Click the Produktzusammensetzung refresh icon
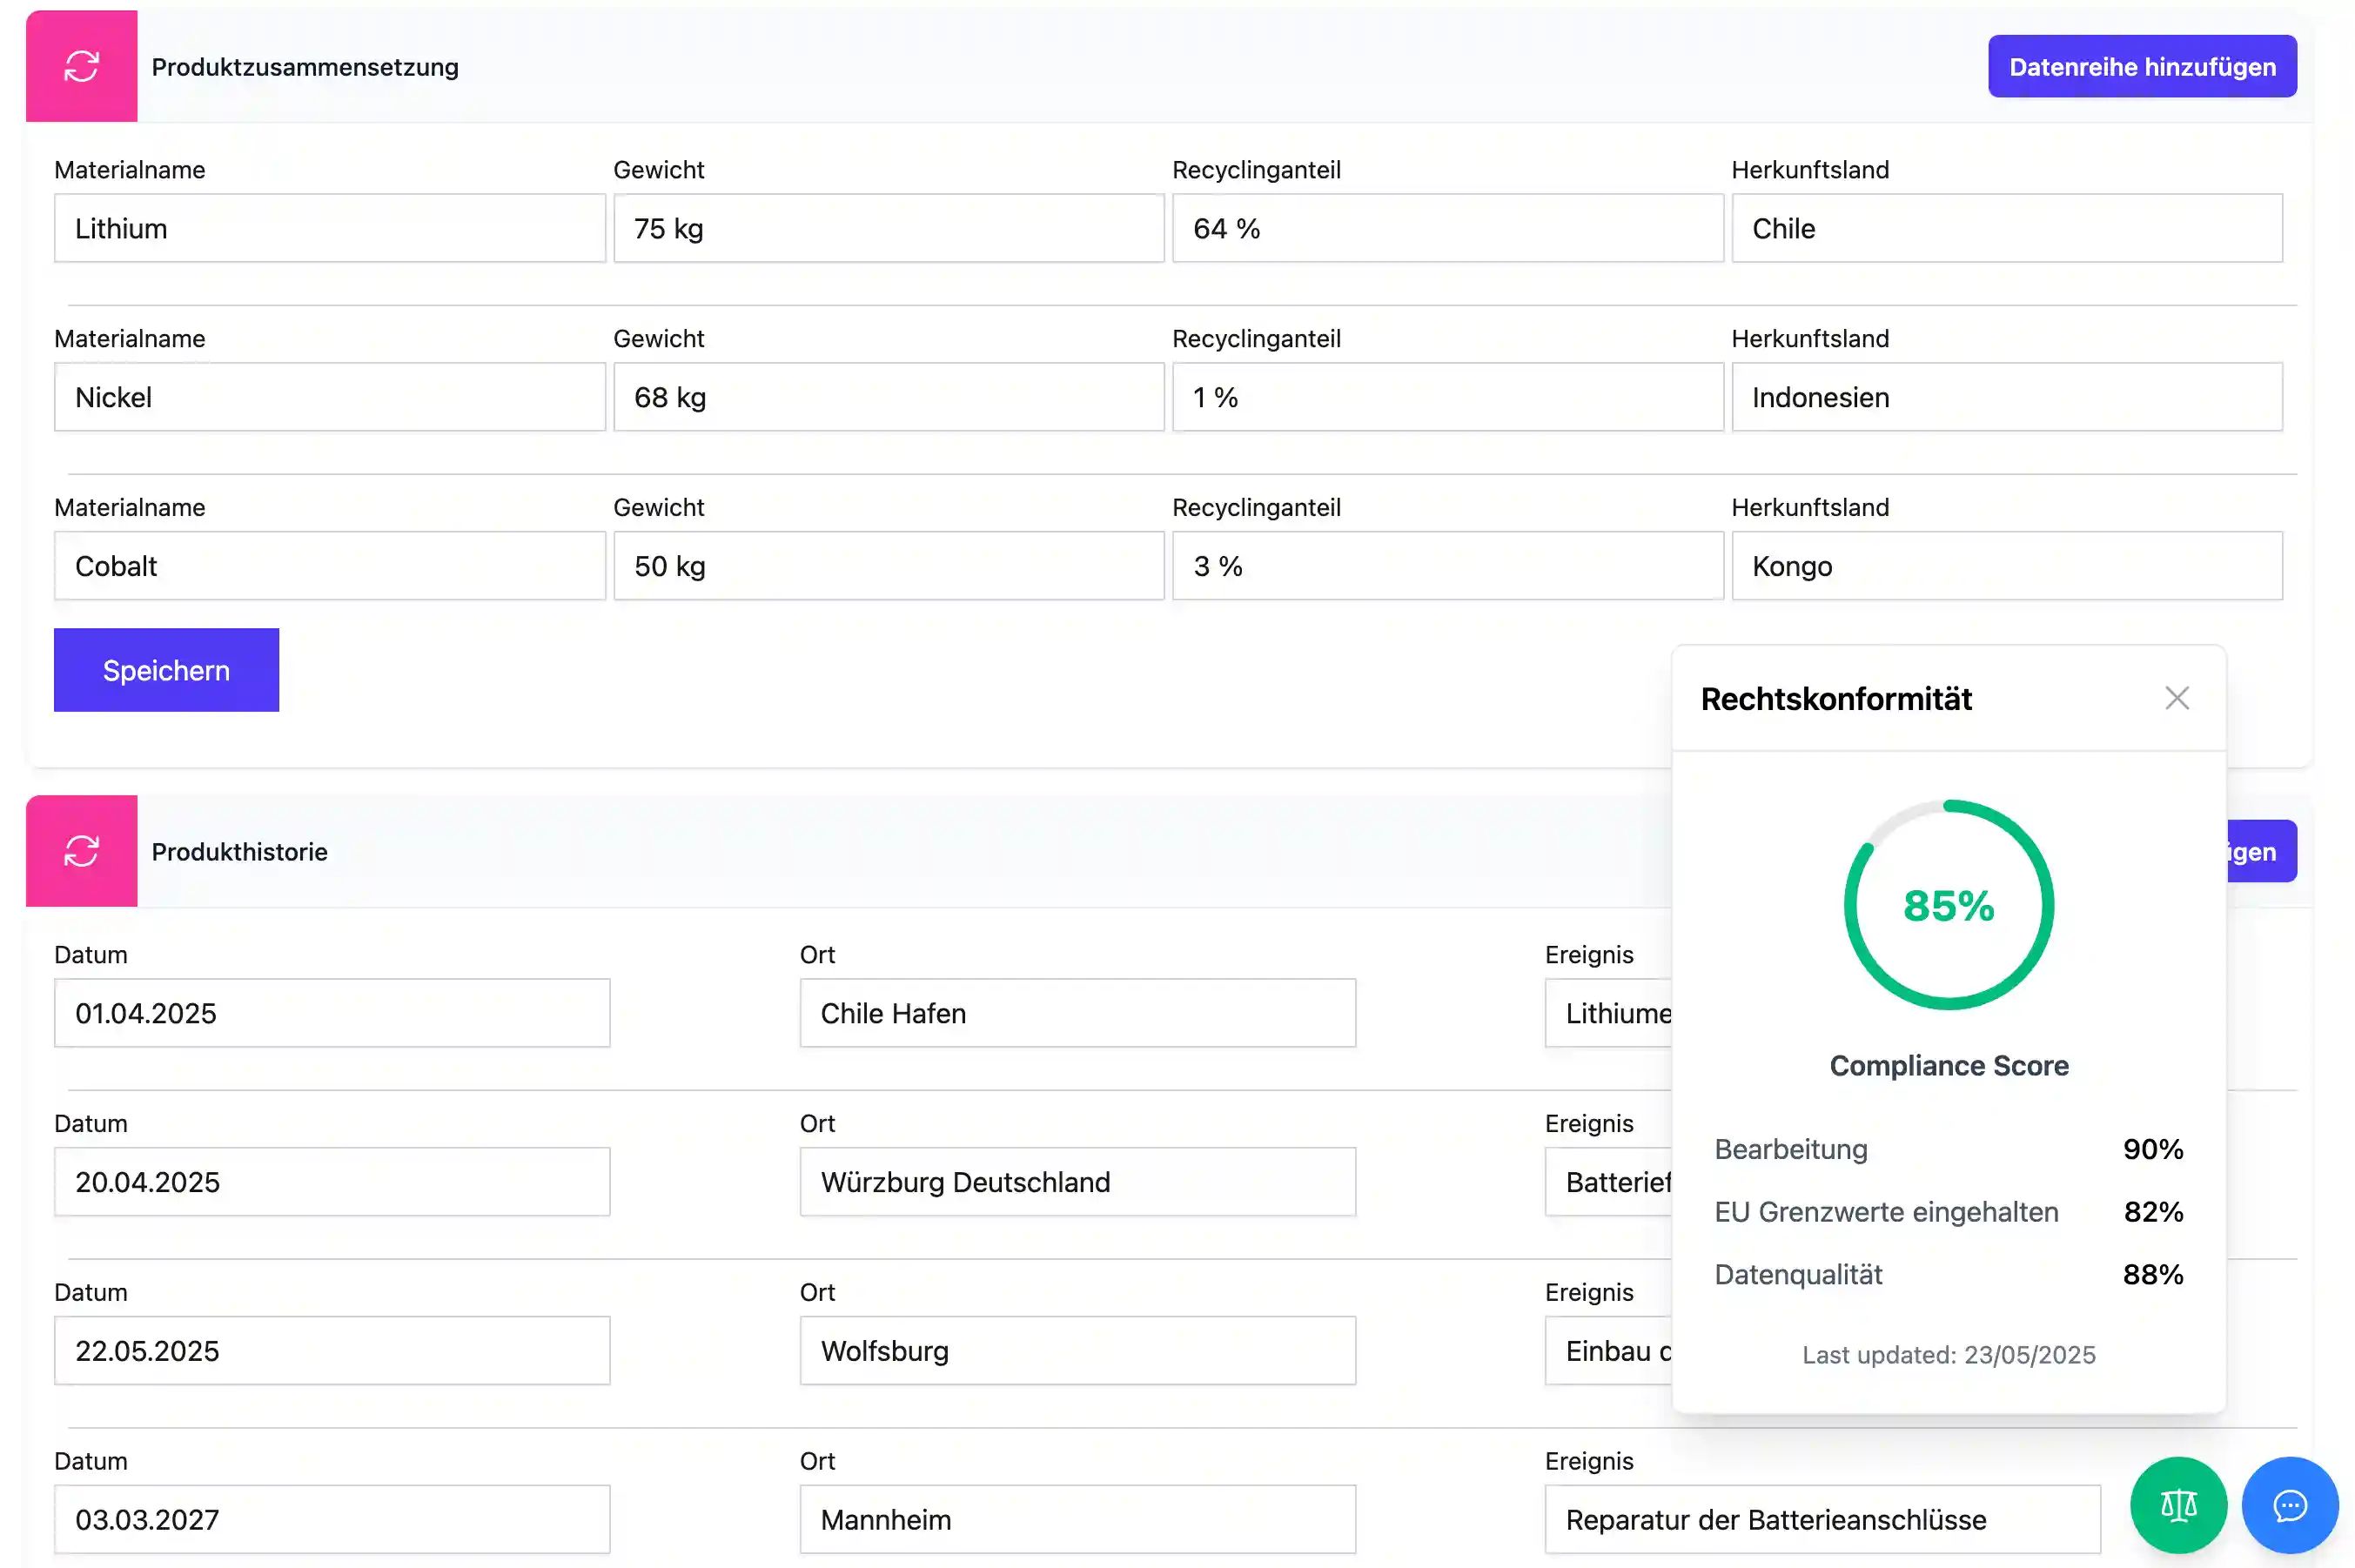 [x=81, y=67]
